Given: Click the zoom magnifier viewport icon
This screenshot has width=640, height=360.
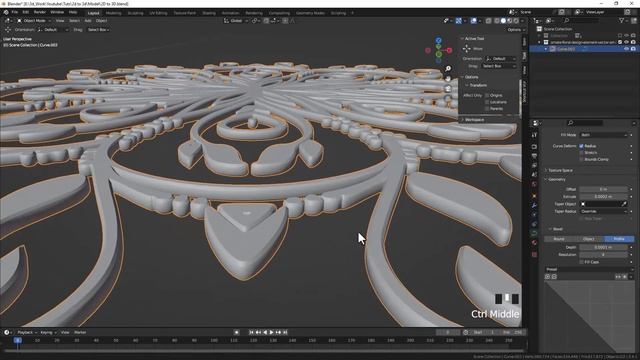Looking at the screenshot, I should click(448, 69).
